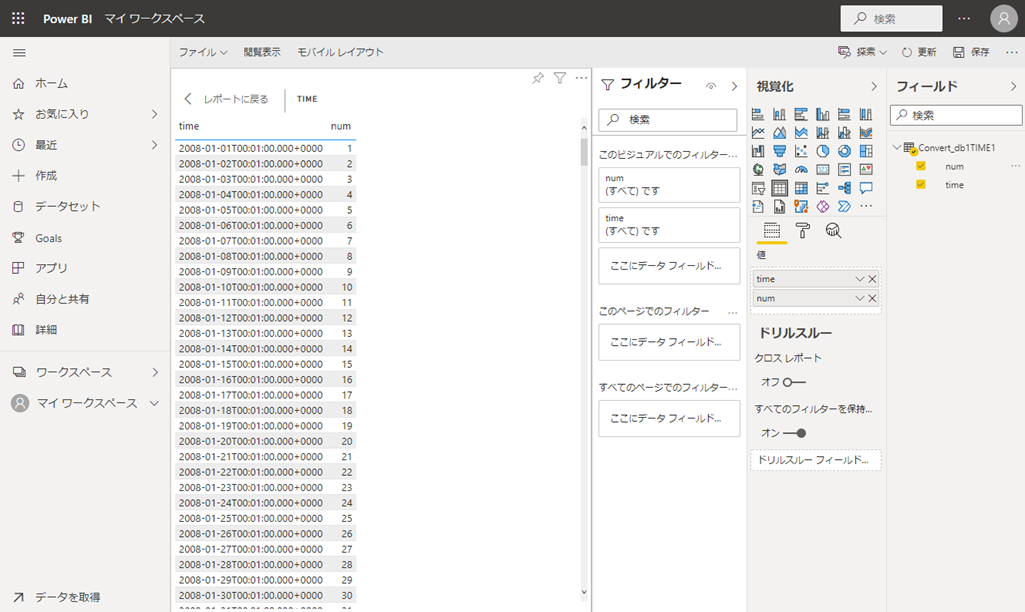This screenshot has width=1025, height=612.
Task: Click the 保存 save button
Action: [x=971, y=52]
